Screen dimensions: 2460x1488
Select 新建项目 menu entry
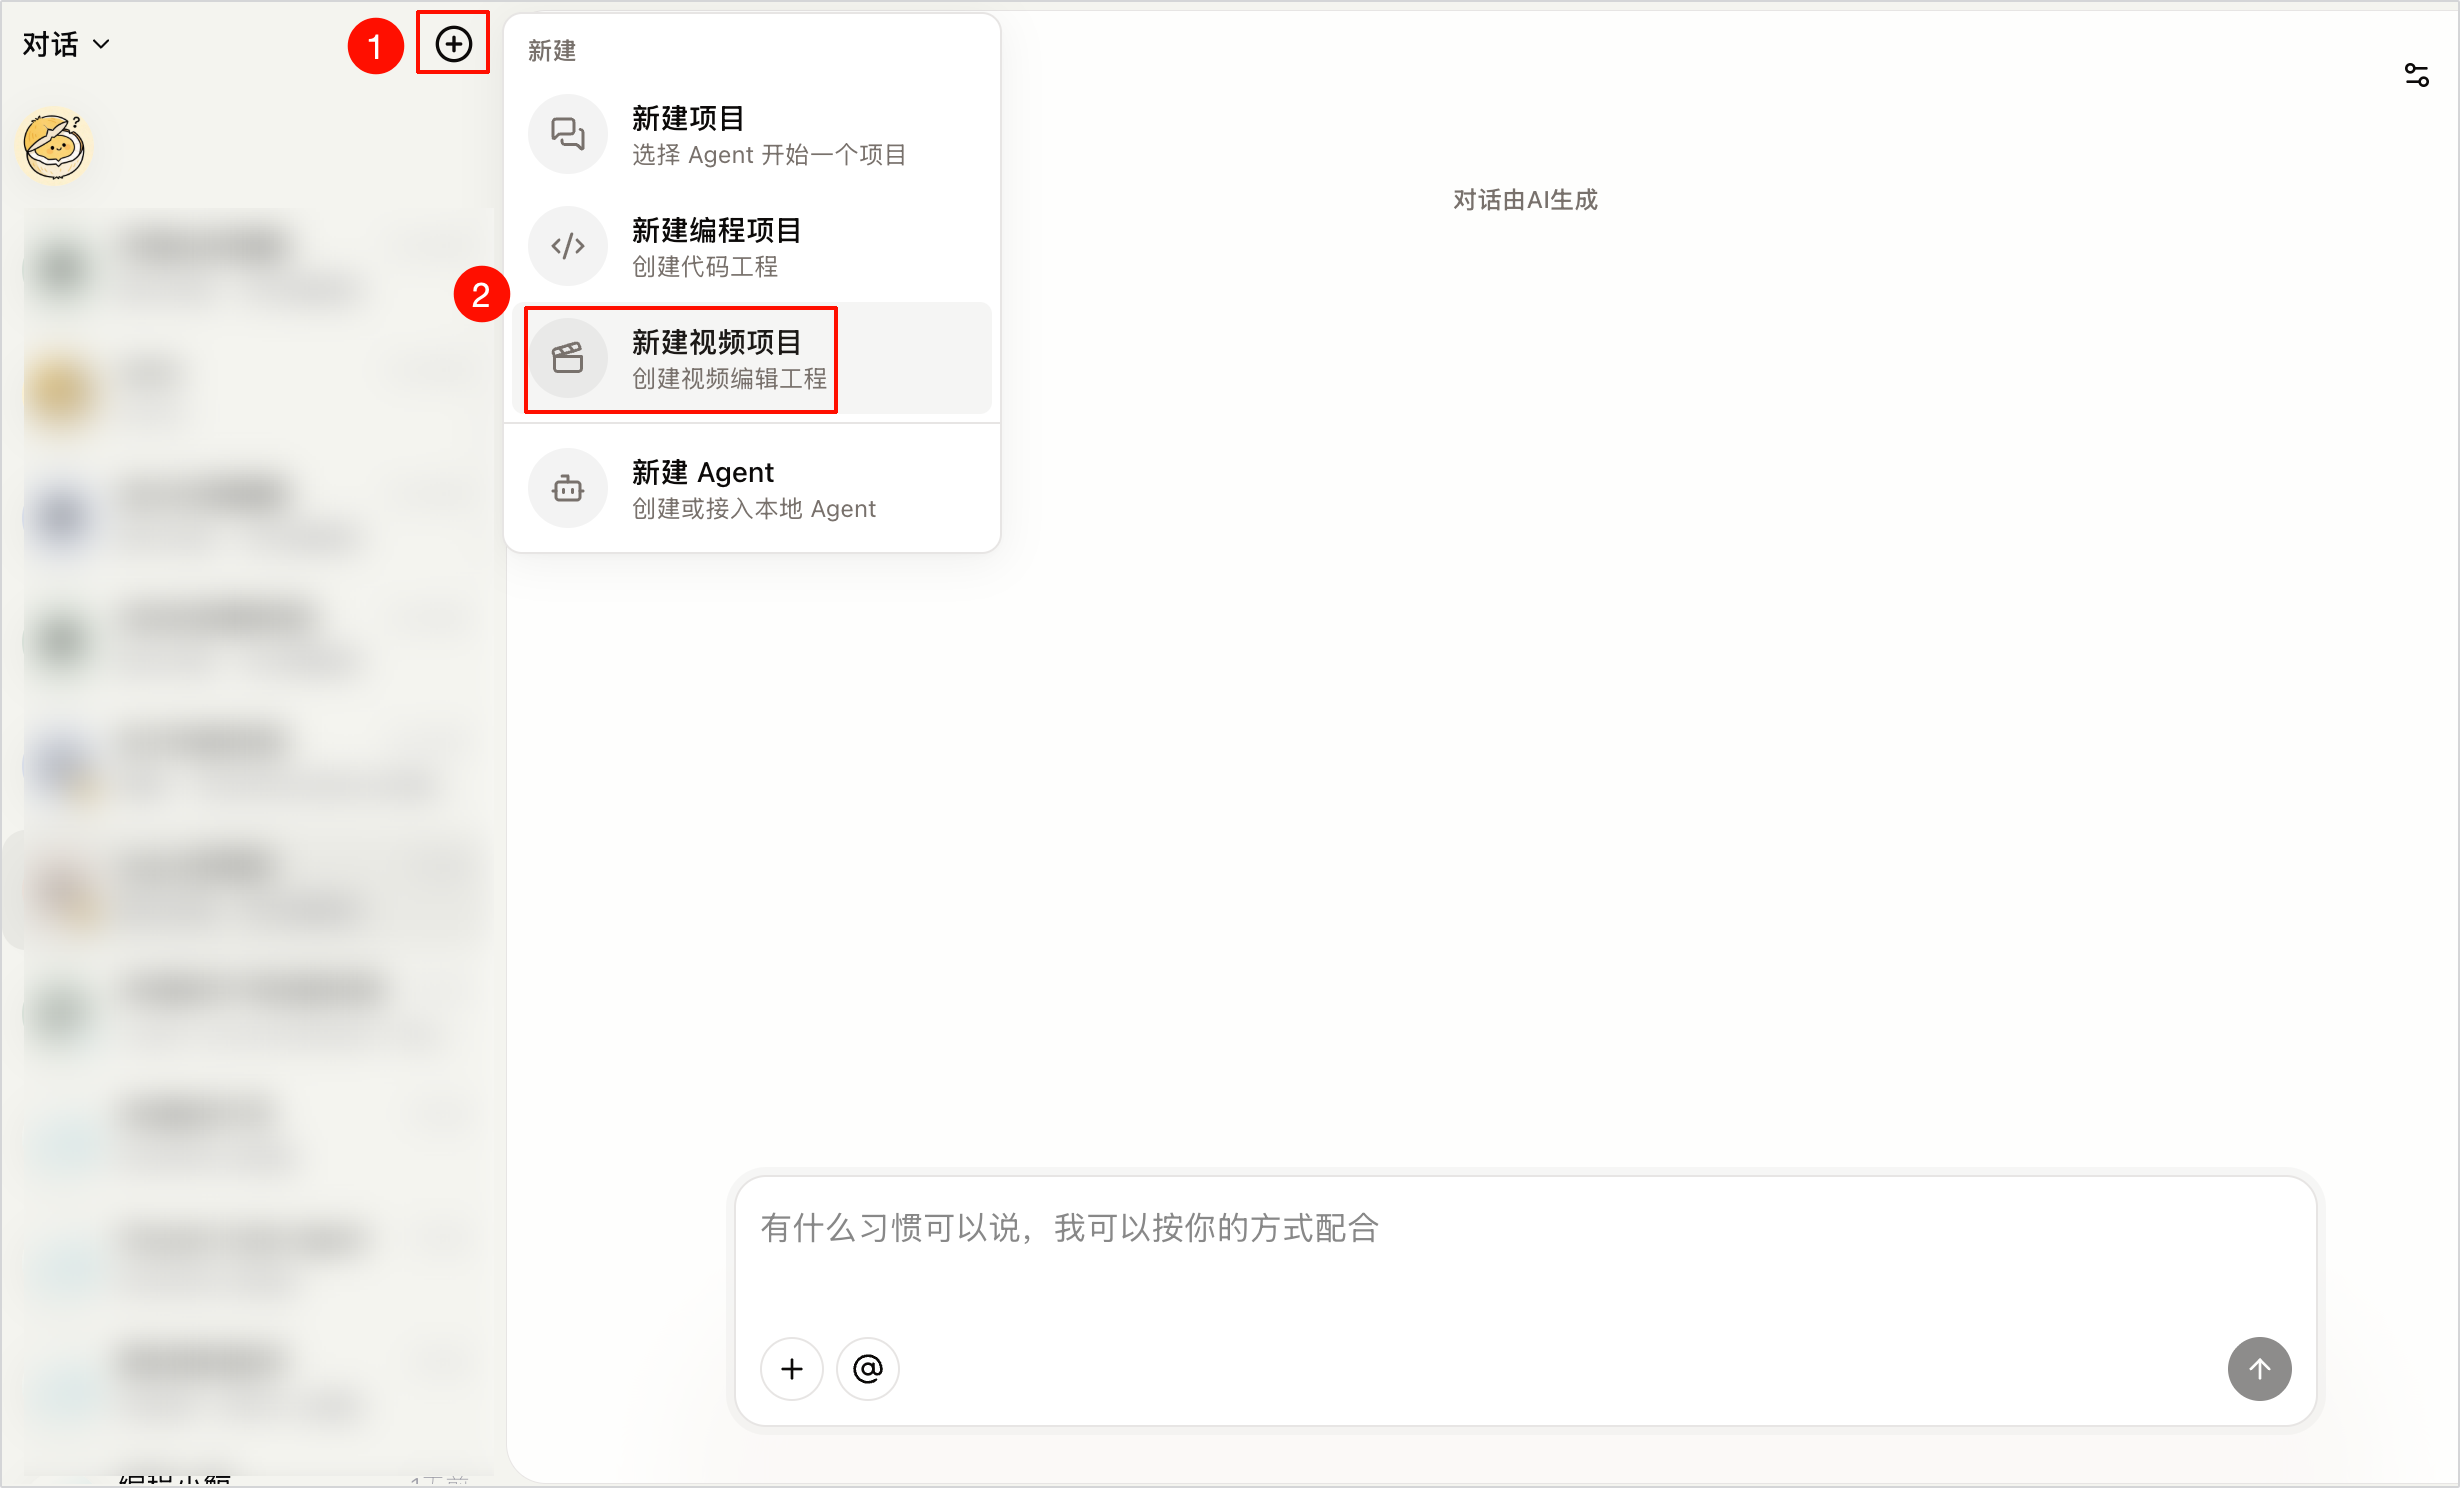click(752, 134)
